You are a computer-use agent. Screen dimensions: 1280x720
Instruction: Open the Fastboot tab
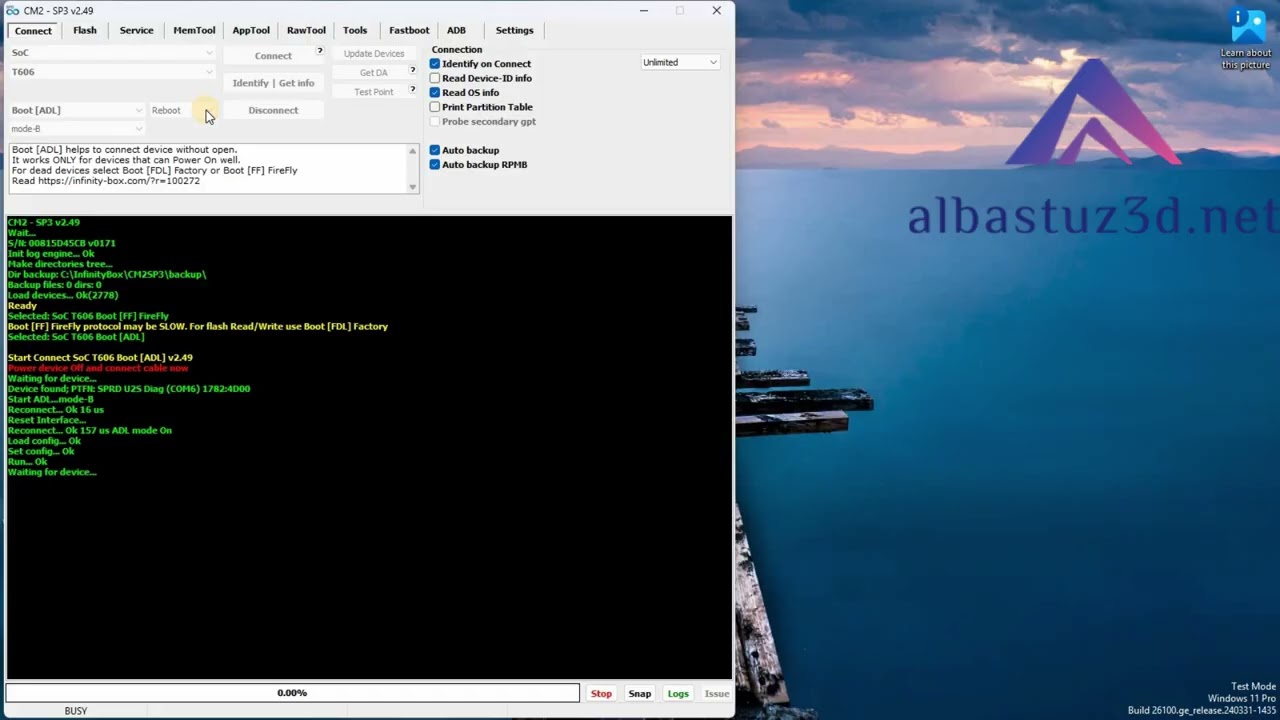pos(409,30)
